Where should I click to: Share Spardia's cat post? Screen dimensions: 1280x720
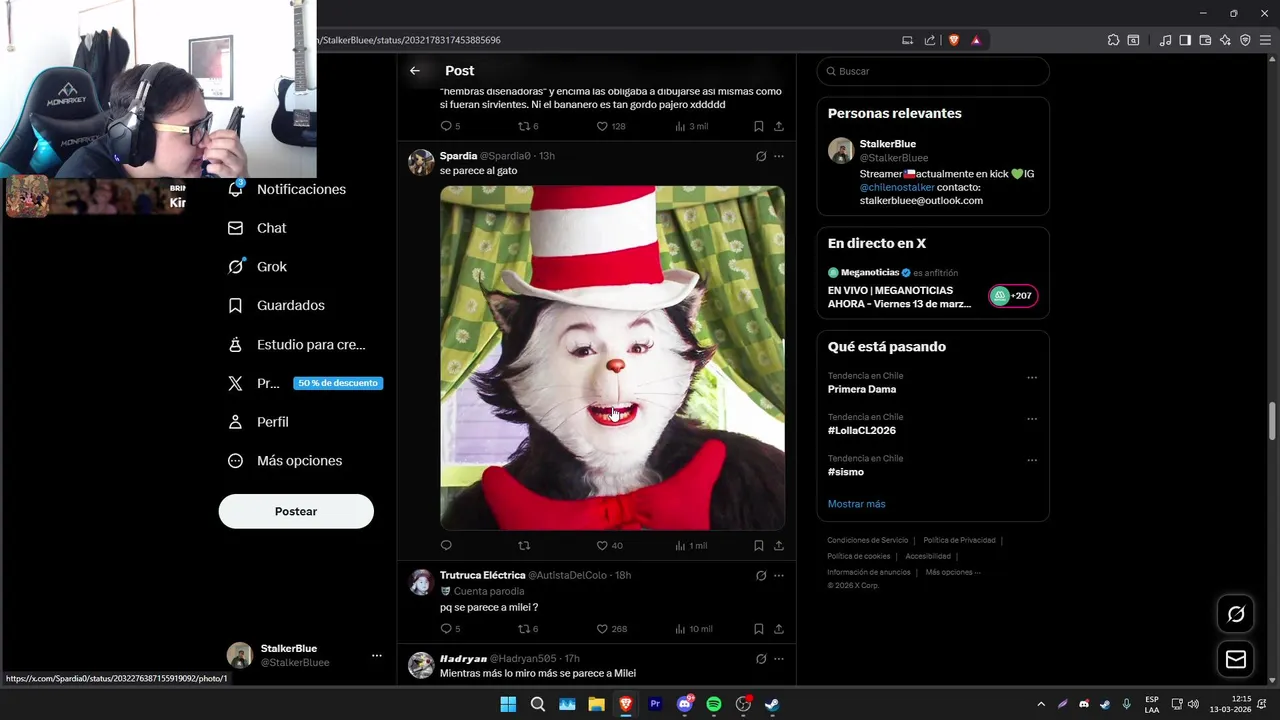point(779,545)
